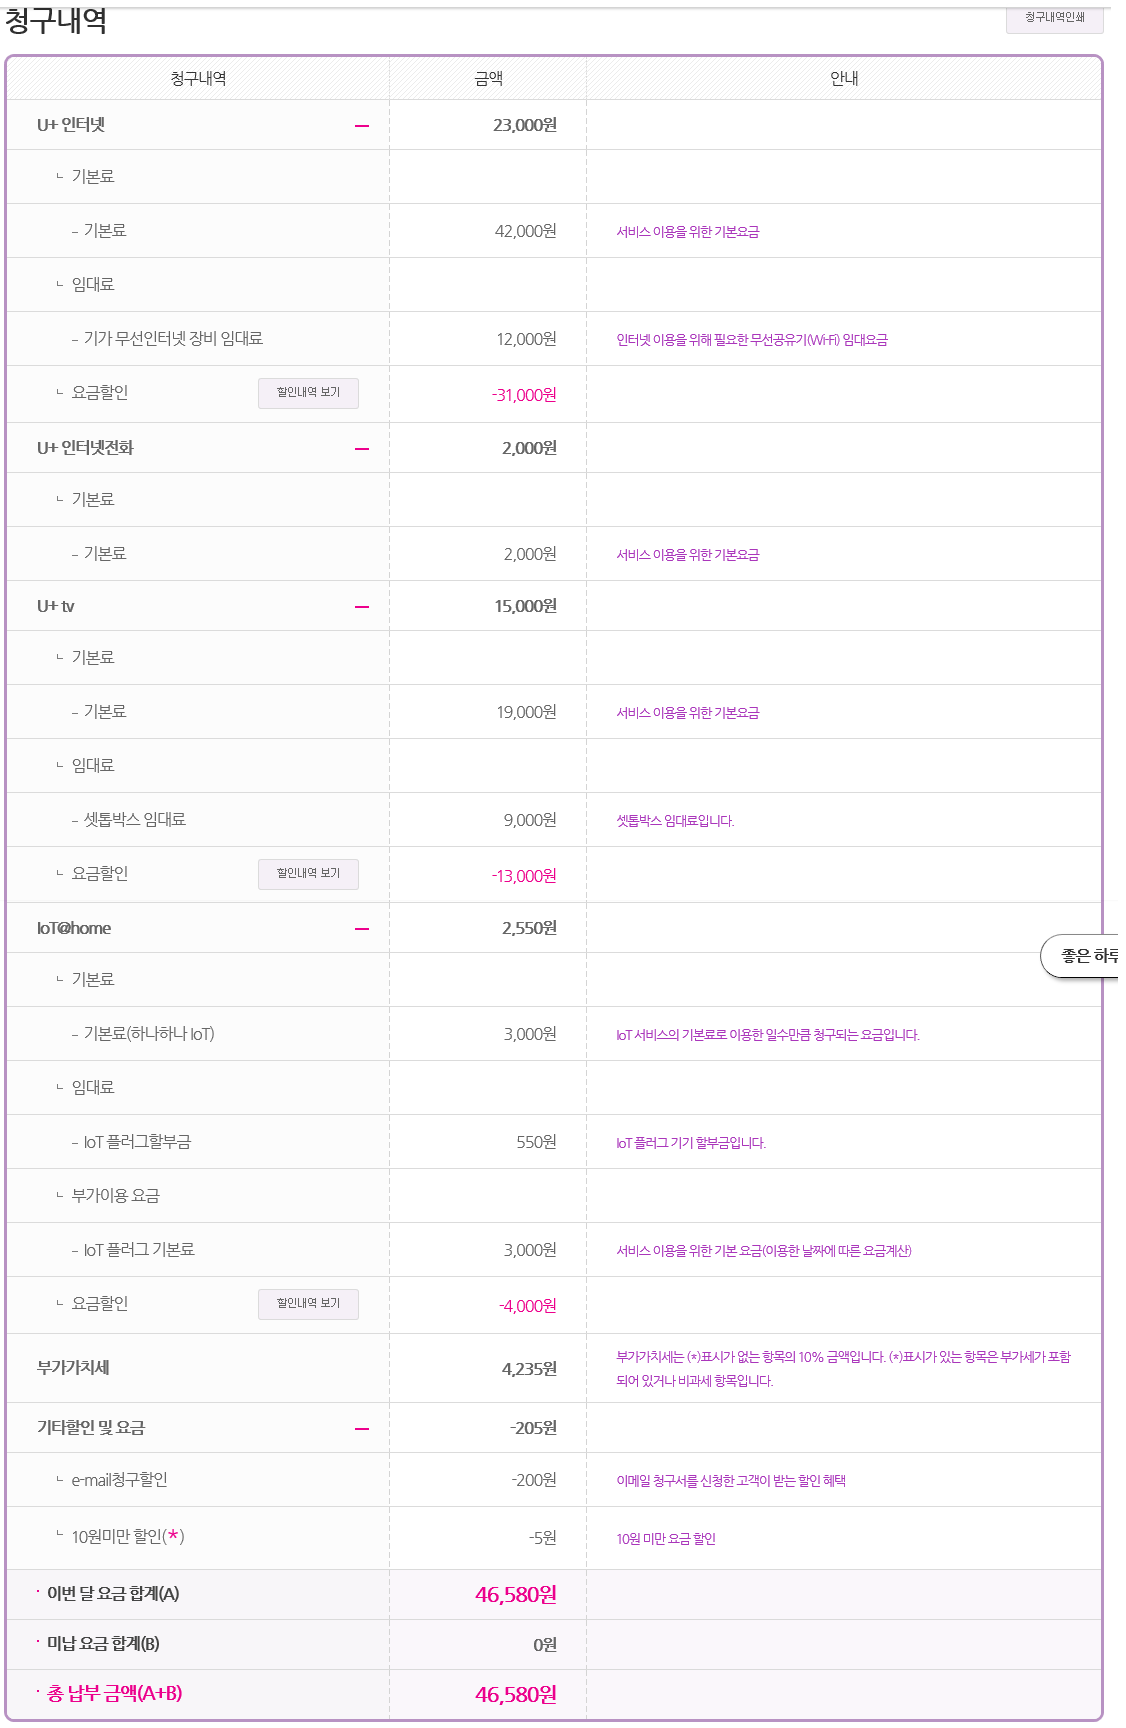Click the 청구내역 column header

tap(196, 77)
